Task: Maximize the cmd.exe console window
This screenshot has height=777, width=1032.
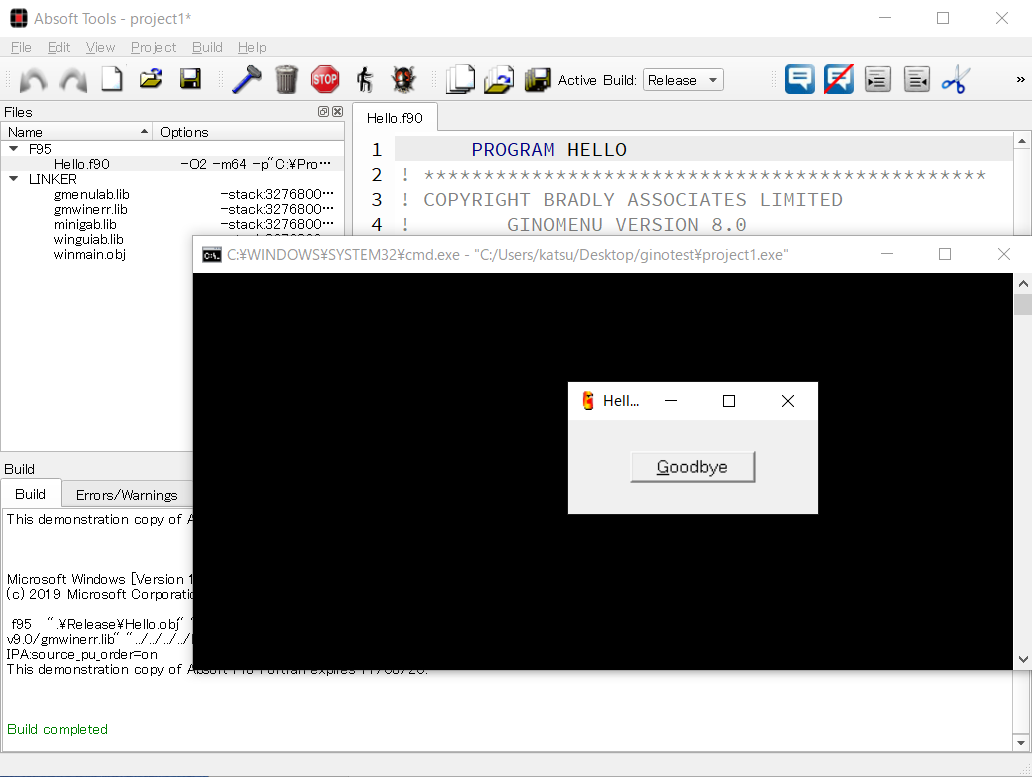Action: tap(945, 254)
